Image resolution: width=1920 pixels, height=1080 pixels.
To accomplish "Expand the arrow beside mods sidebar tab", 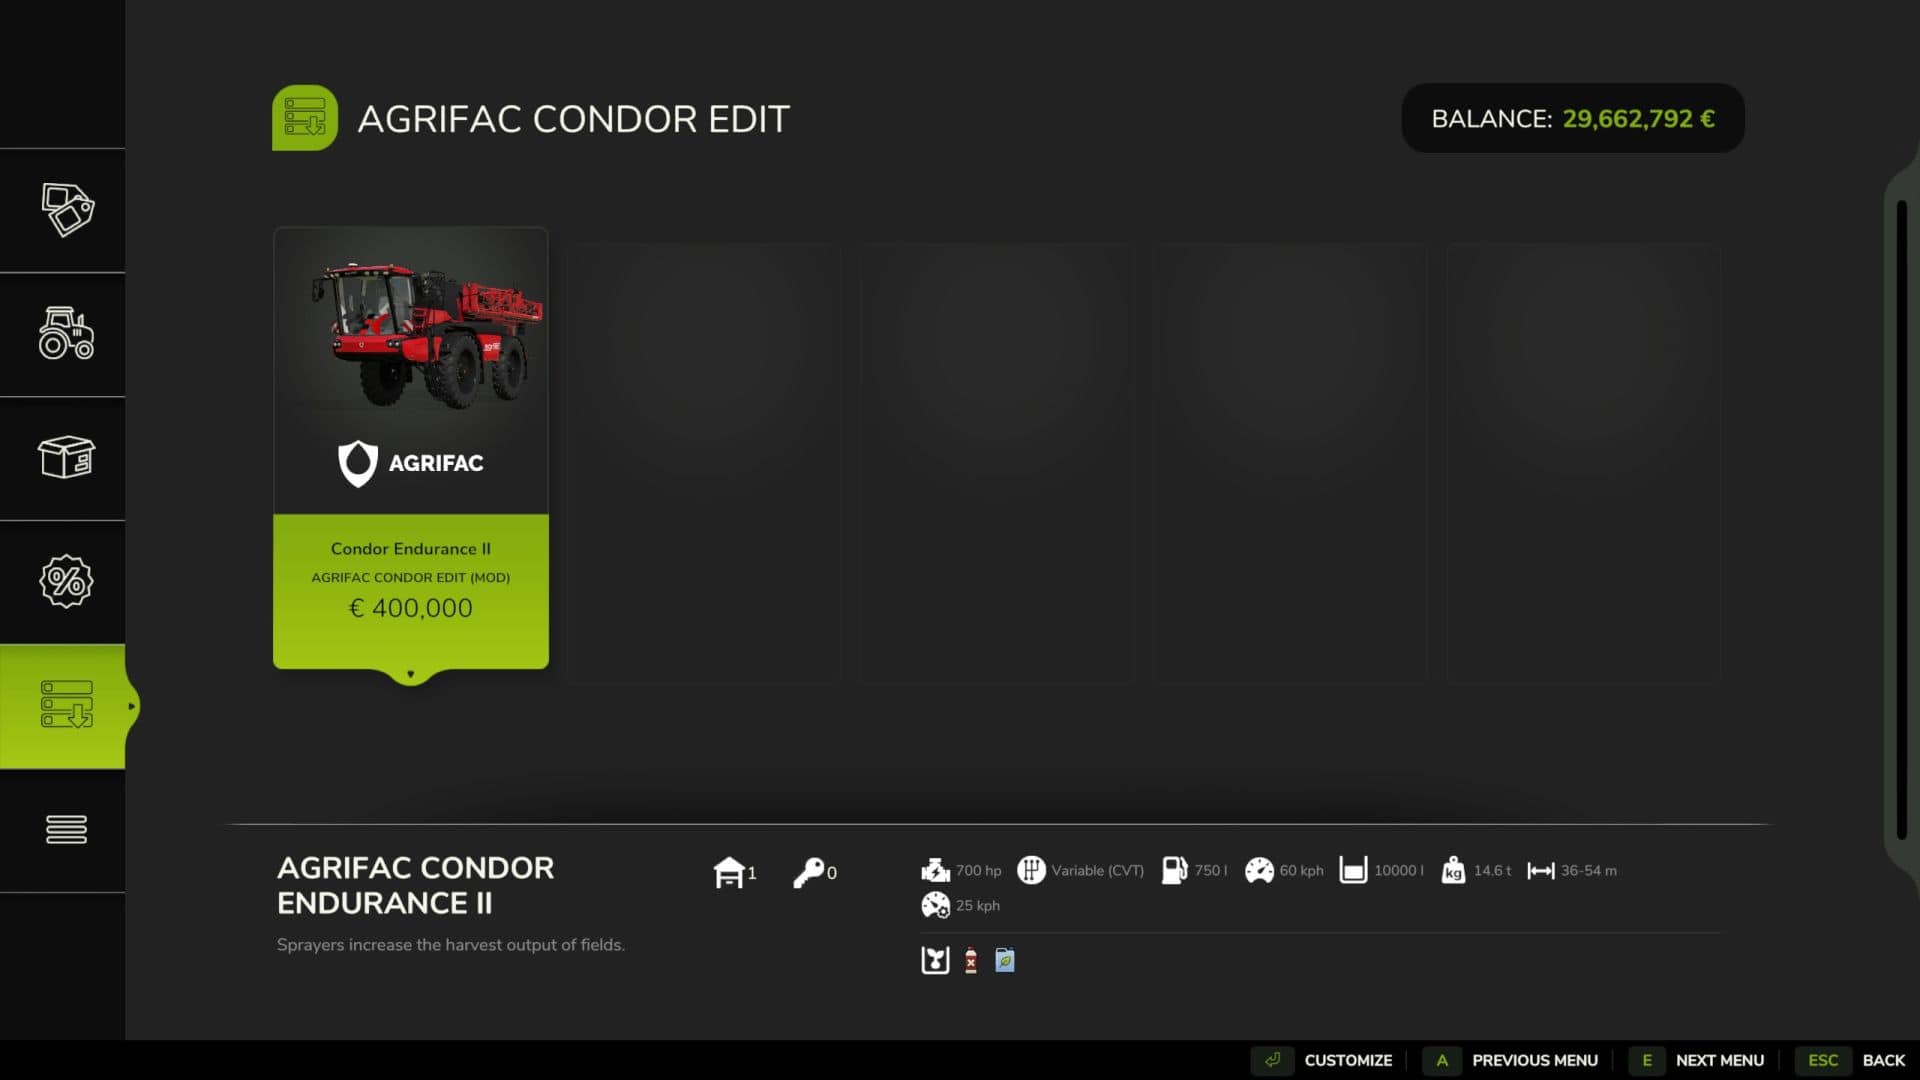I will [131, 706].
